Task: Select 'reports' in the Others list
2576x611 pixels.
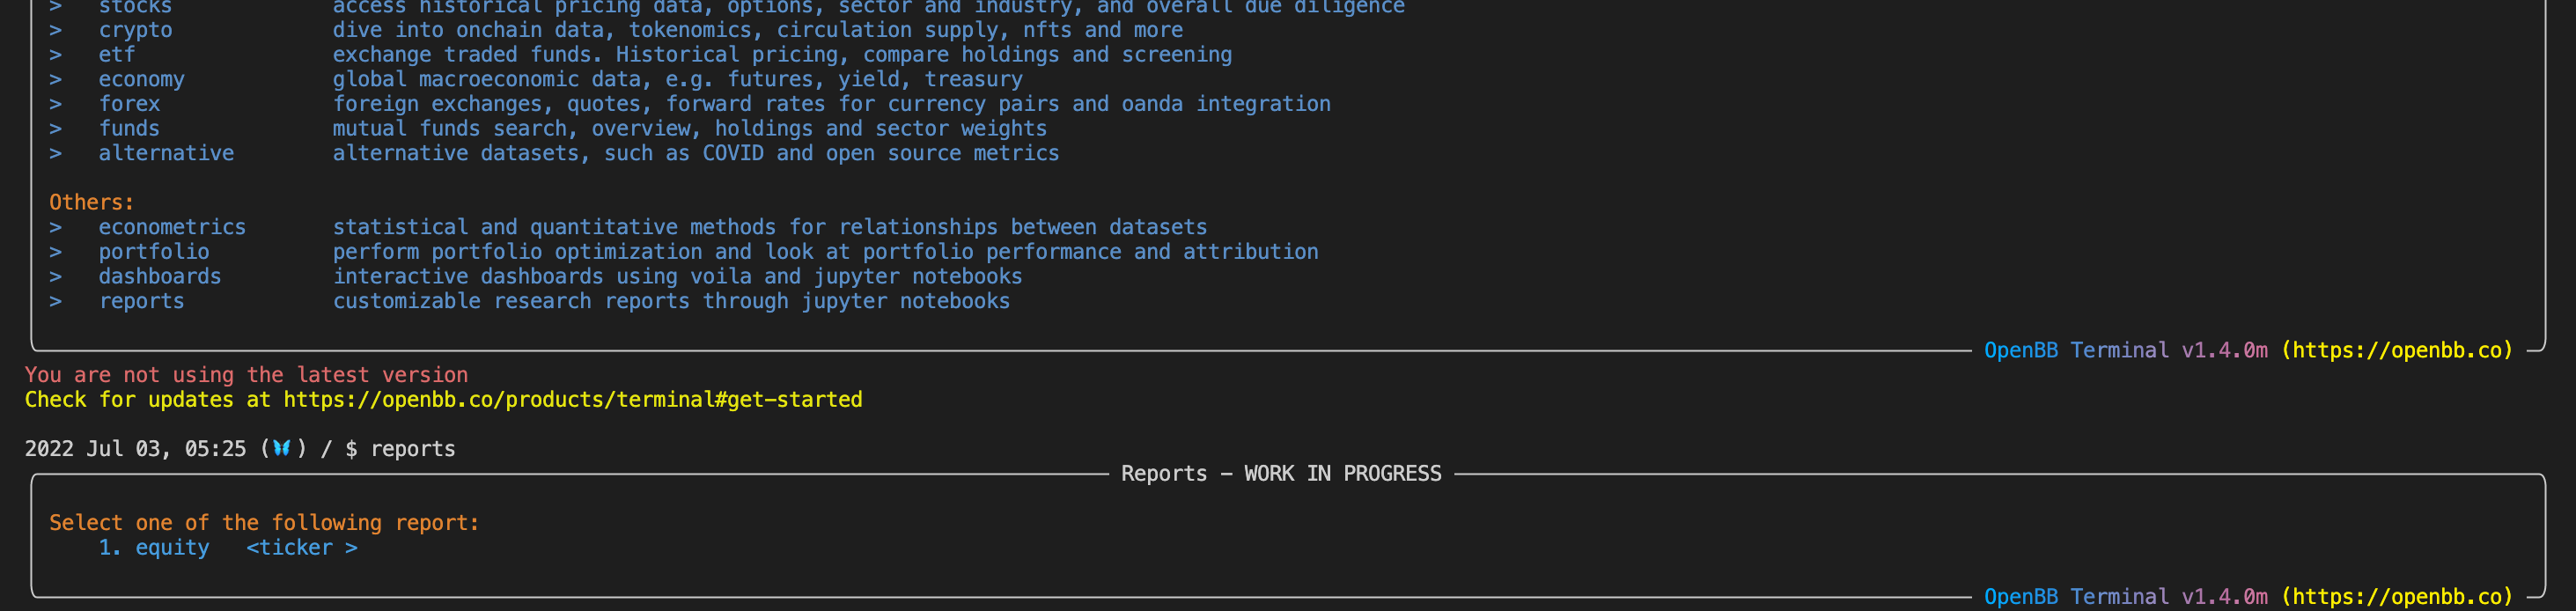Action: (141, 301)
